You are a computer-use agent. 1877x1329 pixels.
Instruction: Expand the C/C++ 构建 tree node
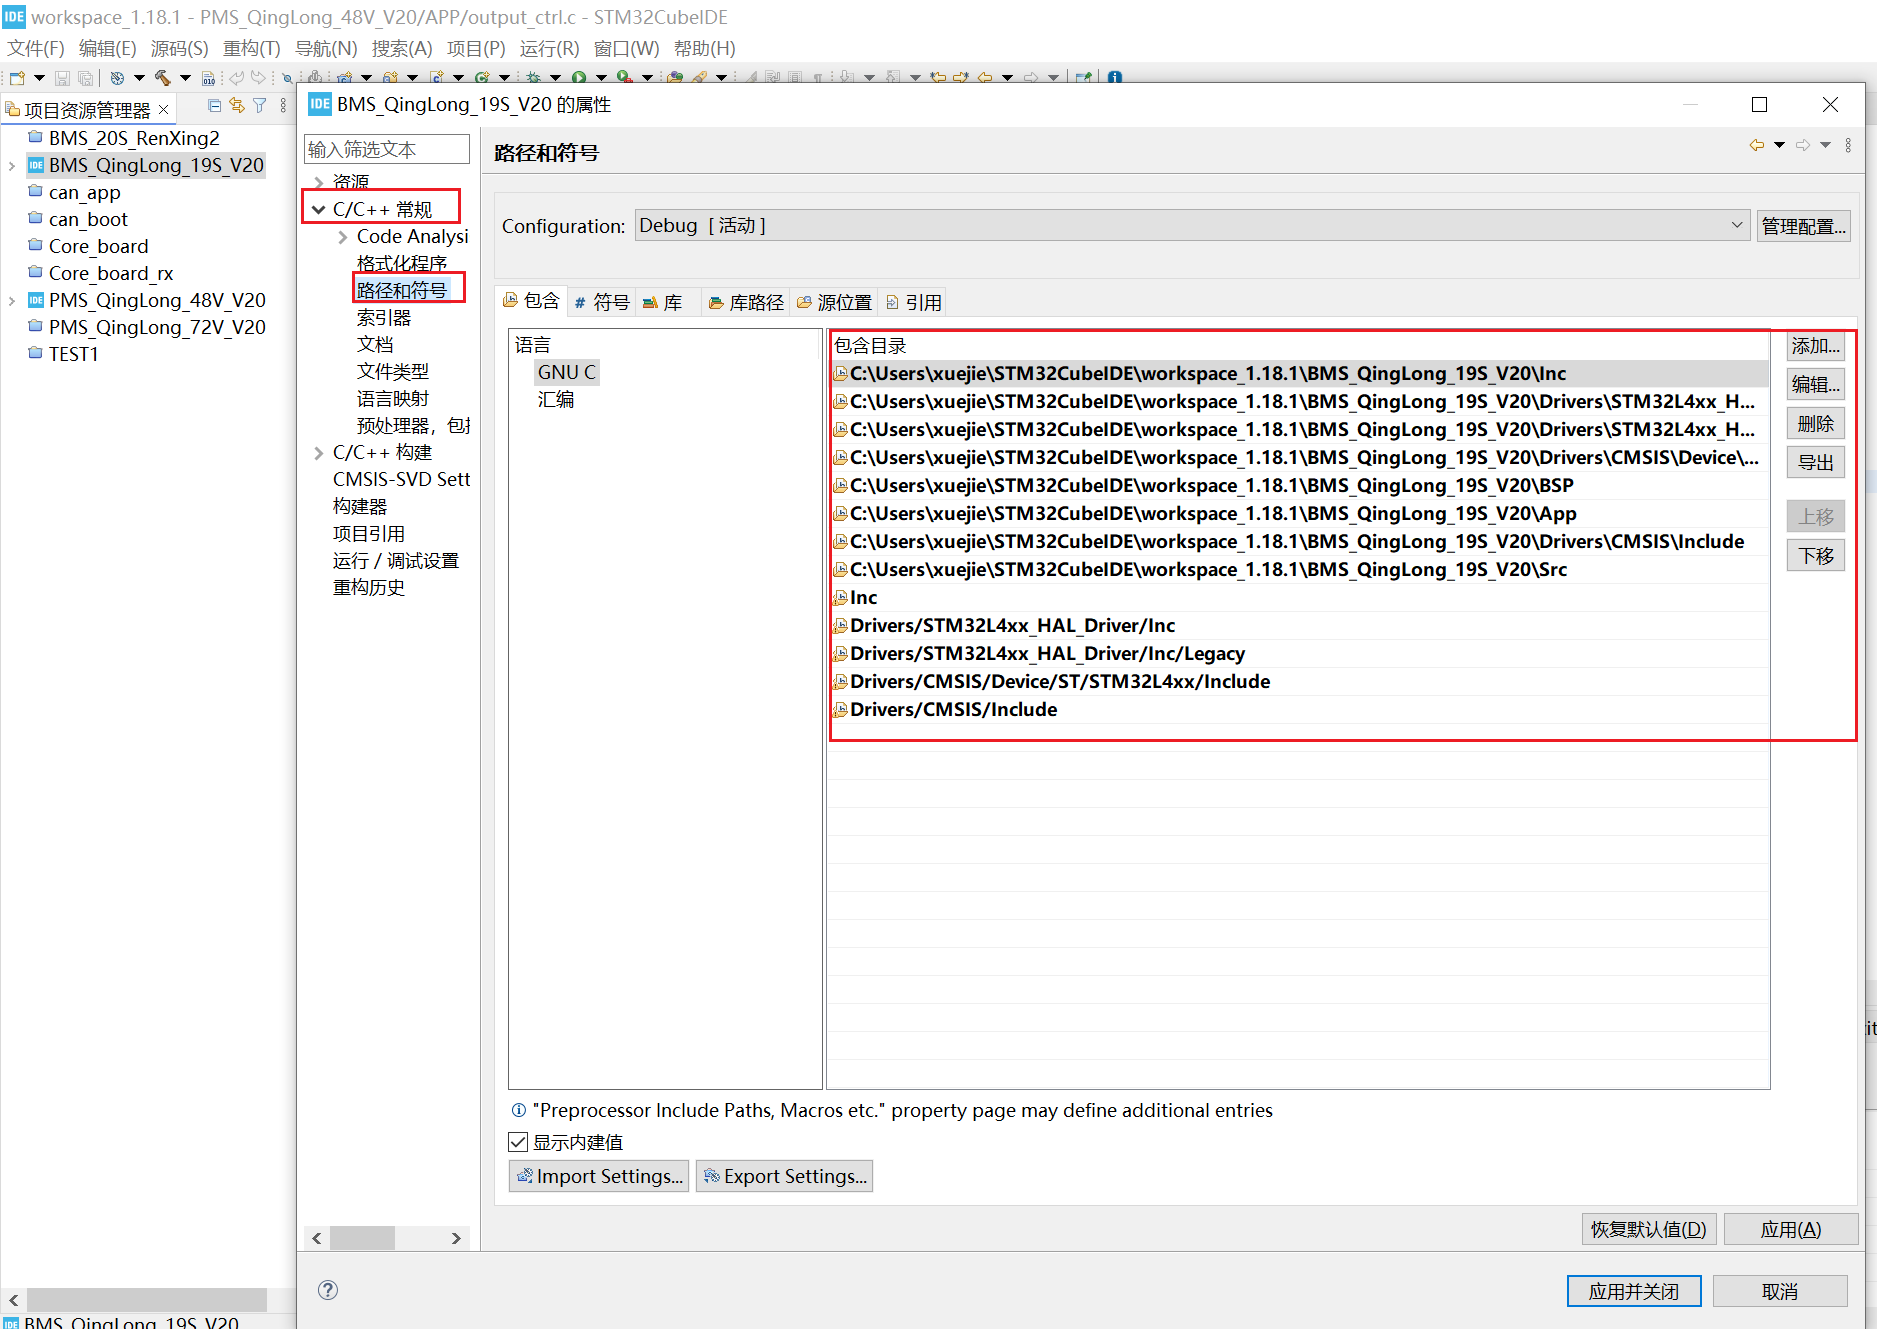click(x=319, y=453)
